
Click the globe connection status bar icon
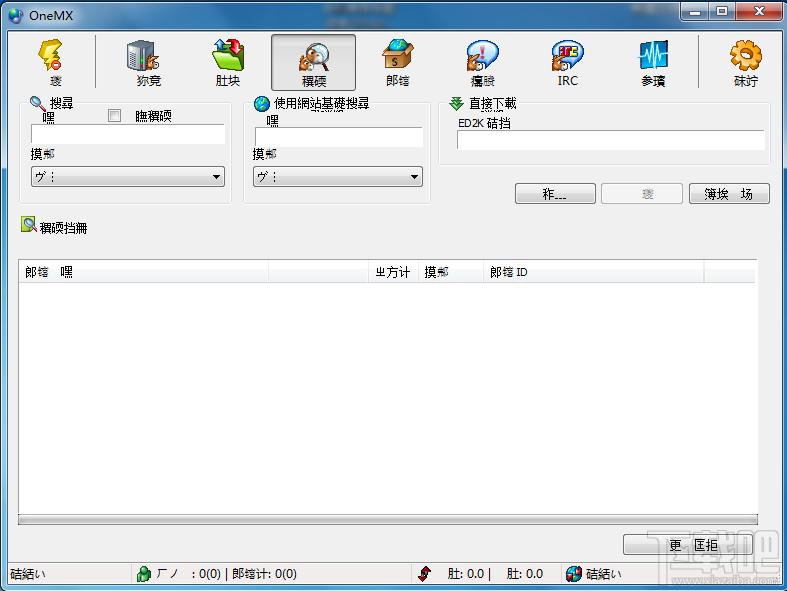click(574, 573)
